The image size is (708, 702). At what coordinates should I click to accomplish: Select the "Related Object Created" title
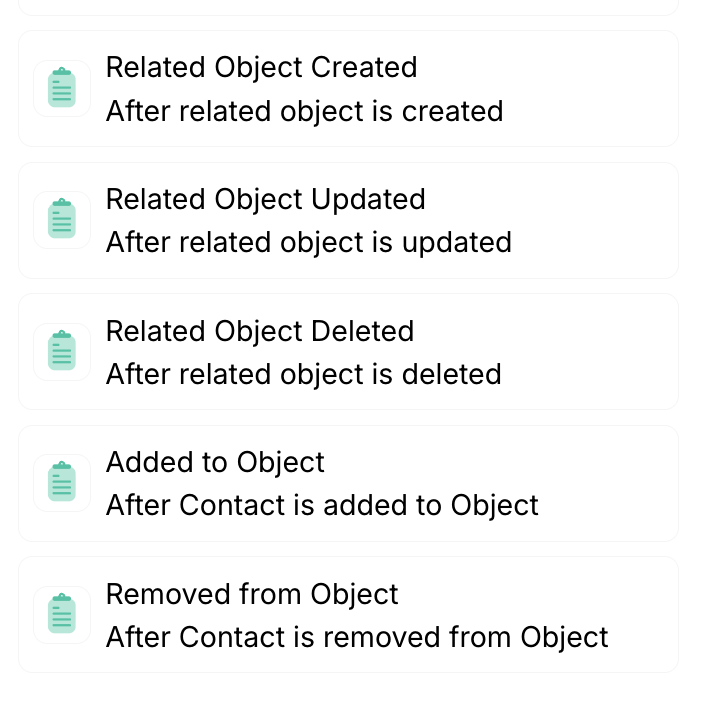(261, 67)
